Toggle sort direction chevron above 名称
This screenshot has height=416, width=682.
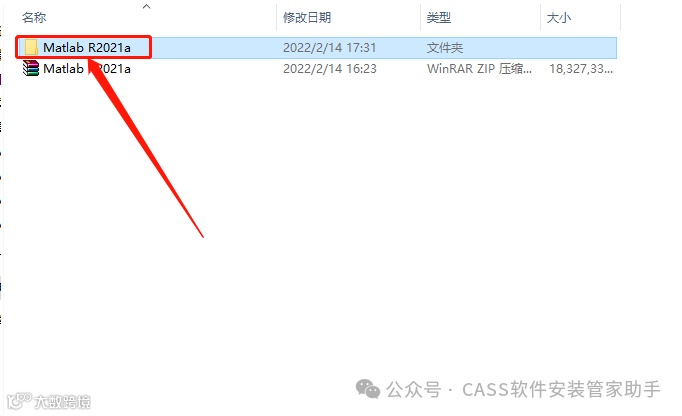tap(147, 6)
